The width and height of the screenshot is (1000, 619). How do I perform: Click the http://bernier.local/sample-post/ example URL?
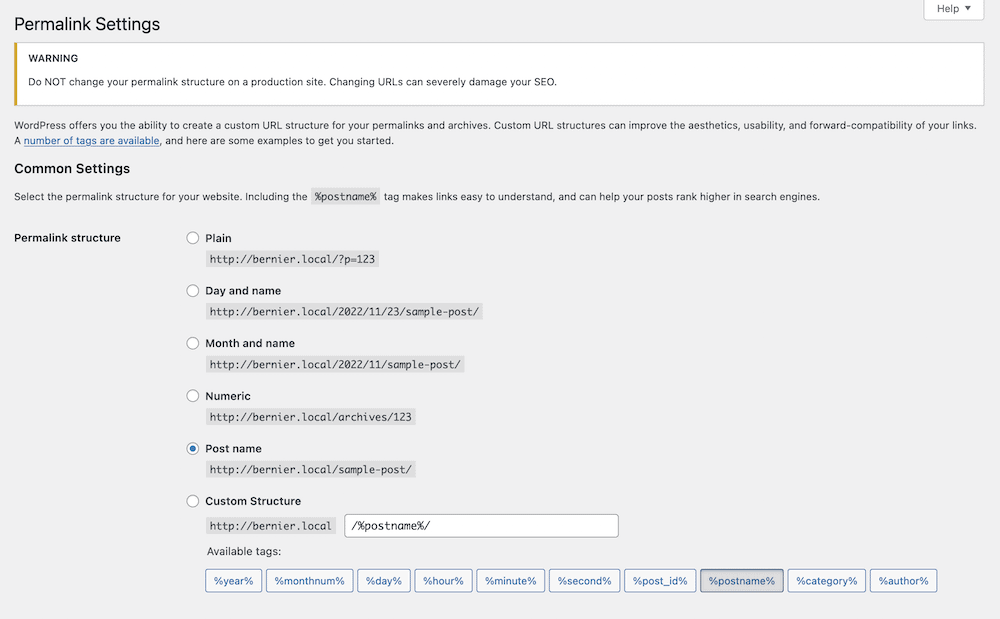click(x=311, y=470)
